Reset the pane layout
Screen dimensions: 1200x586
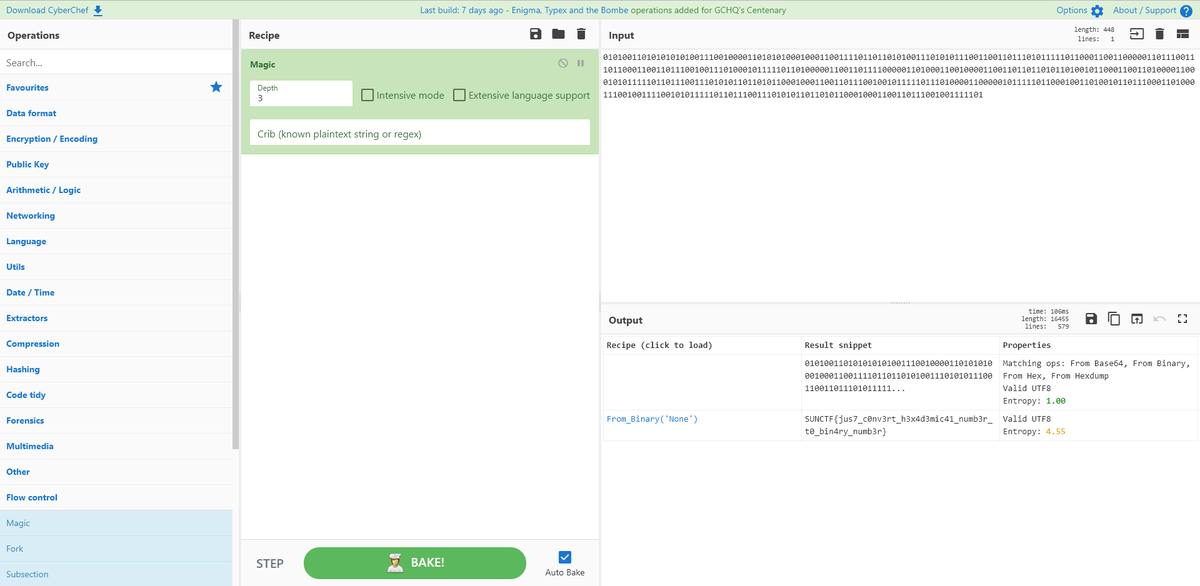pos(1182,35)
